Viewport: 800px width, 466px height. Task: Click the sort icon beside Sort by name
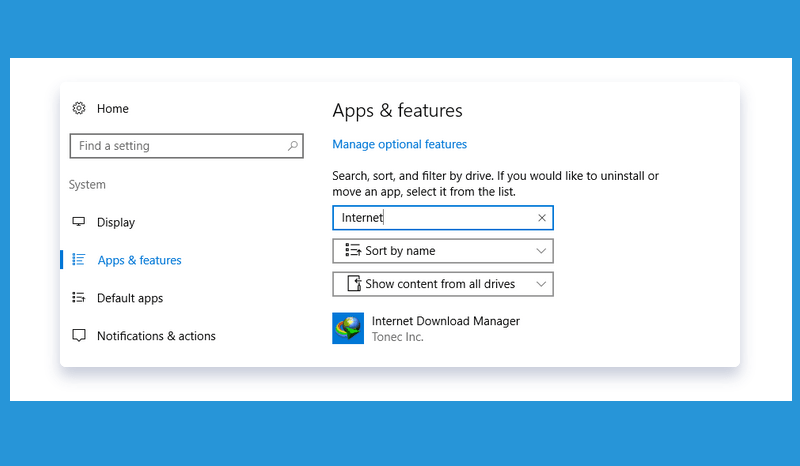[353, 250]
